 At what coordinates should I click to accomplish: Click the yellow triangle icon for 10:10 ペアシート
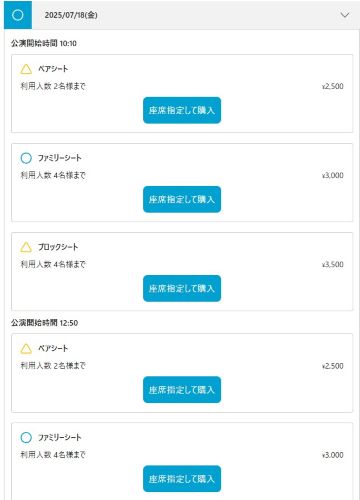pos(26,69)
